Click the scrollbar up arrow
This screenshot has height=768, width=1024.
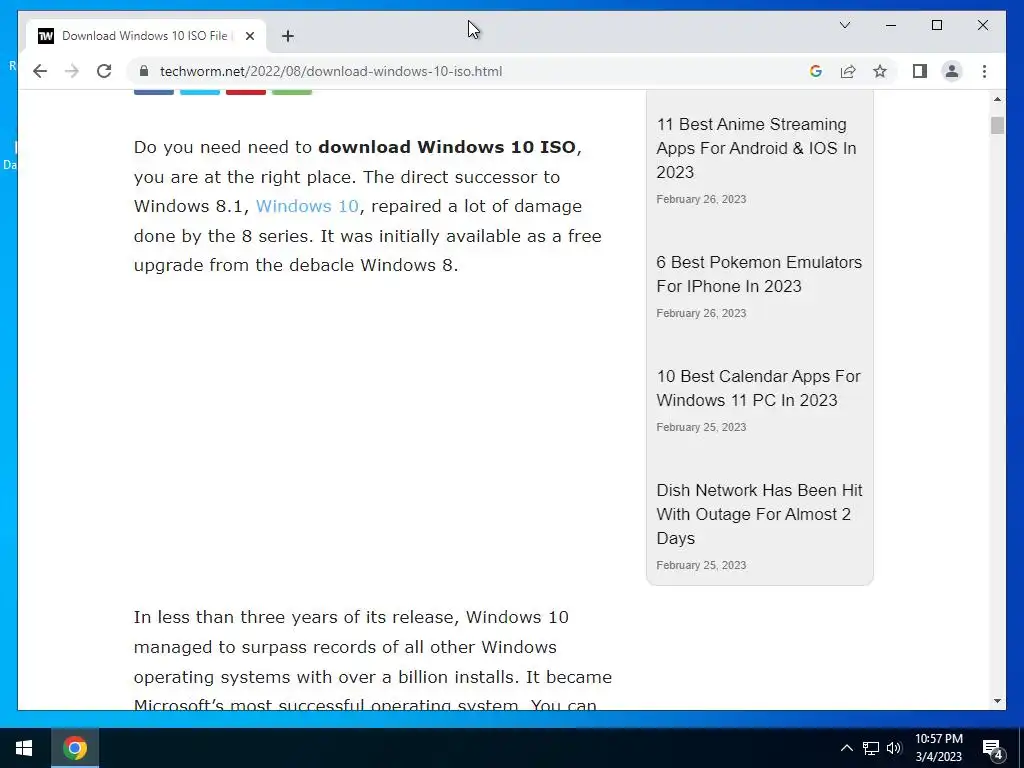click(997, 99)
